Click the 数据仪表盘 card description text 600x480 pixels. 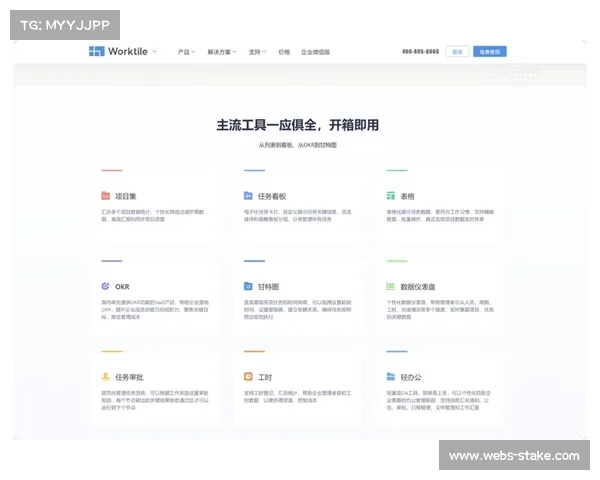[x=440, y=310]
